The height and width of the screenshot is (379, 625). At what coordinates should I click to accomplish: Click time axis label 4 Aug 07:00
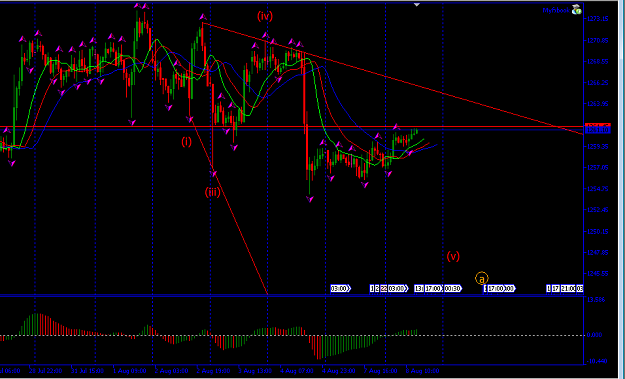coord(297,371)
